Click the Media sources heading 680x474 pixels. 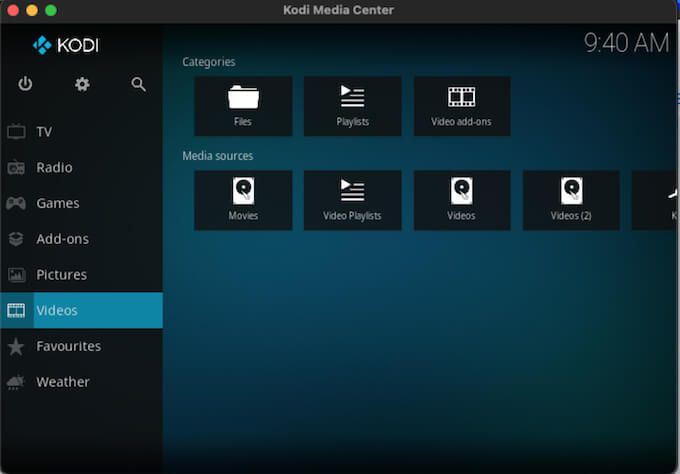pos(218,156)
